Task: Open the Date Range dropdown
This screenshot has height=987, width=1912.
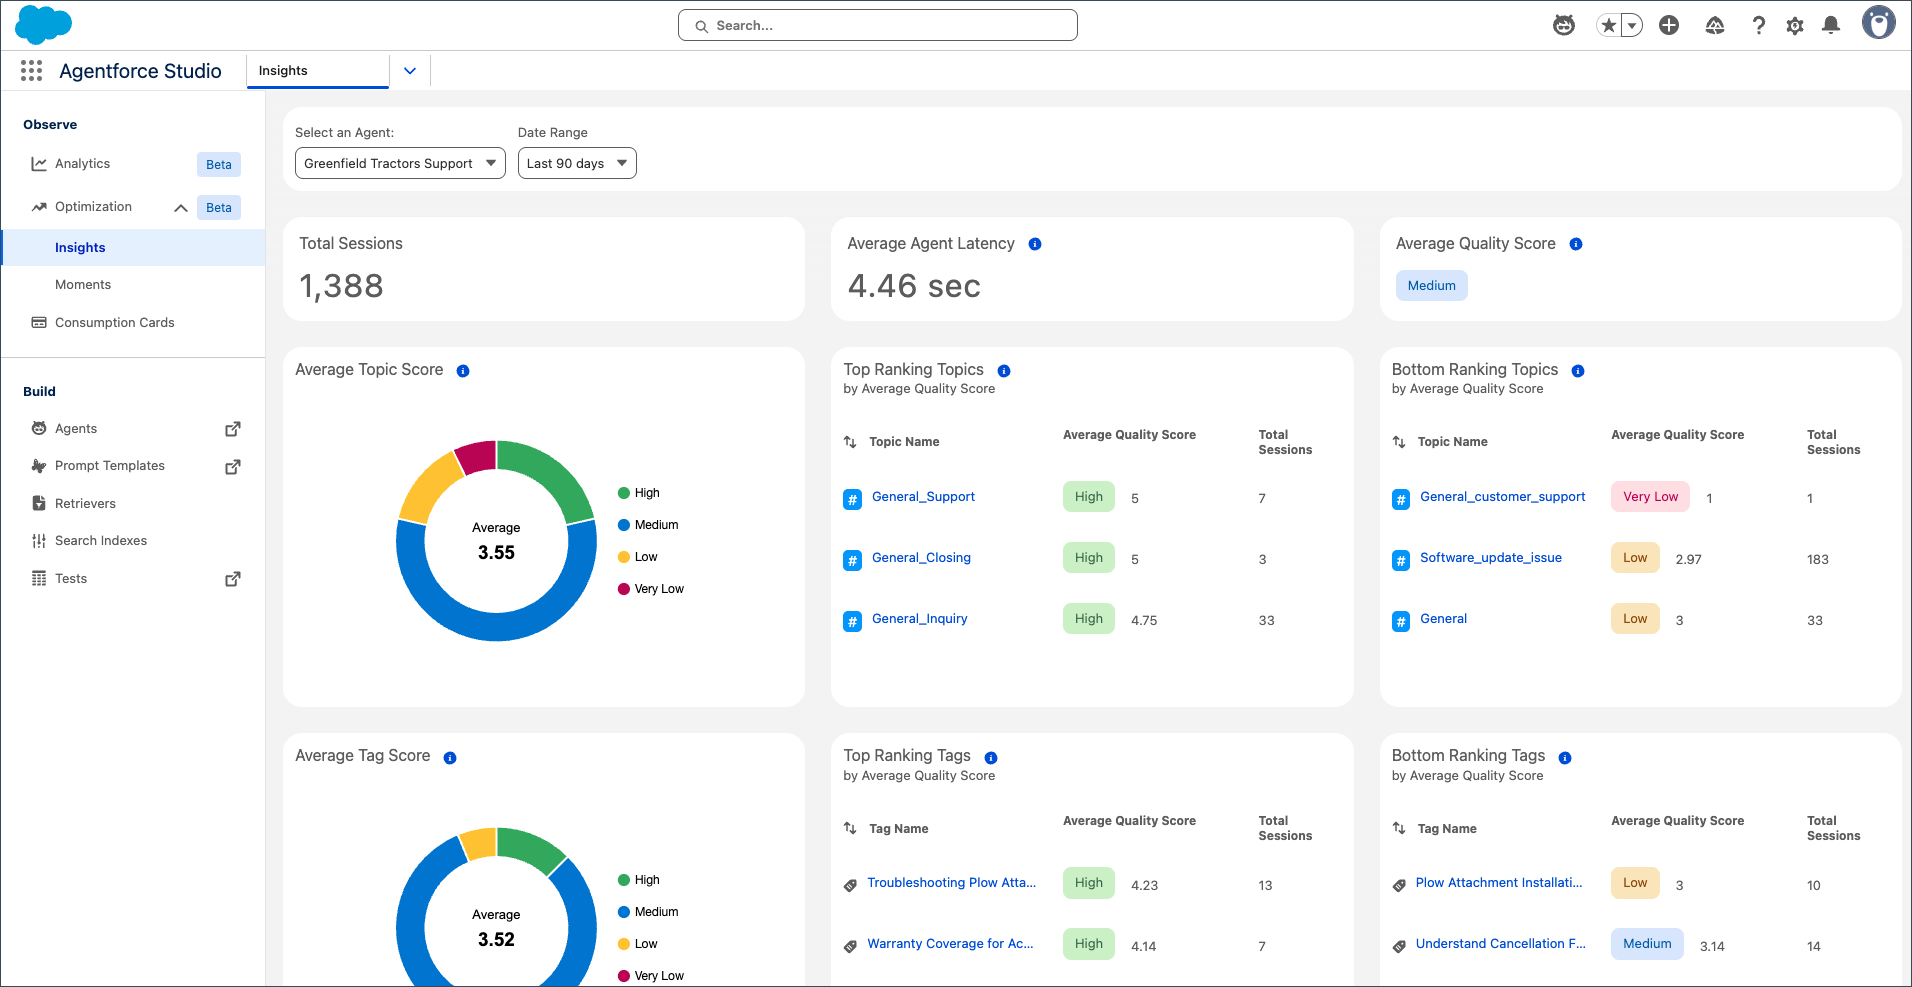Action: (x=577, y=163)
